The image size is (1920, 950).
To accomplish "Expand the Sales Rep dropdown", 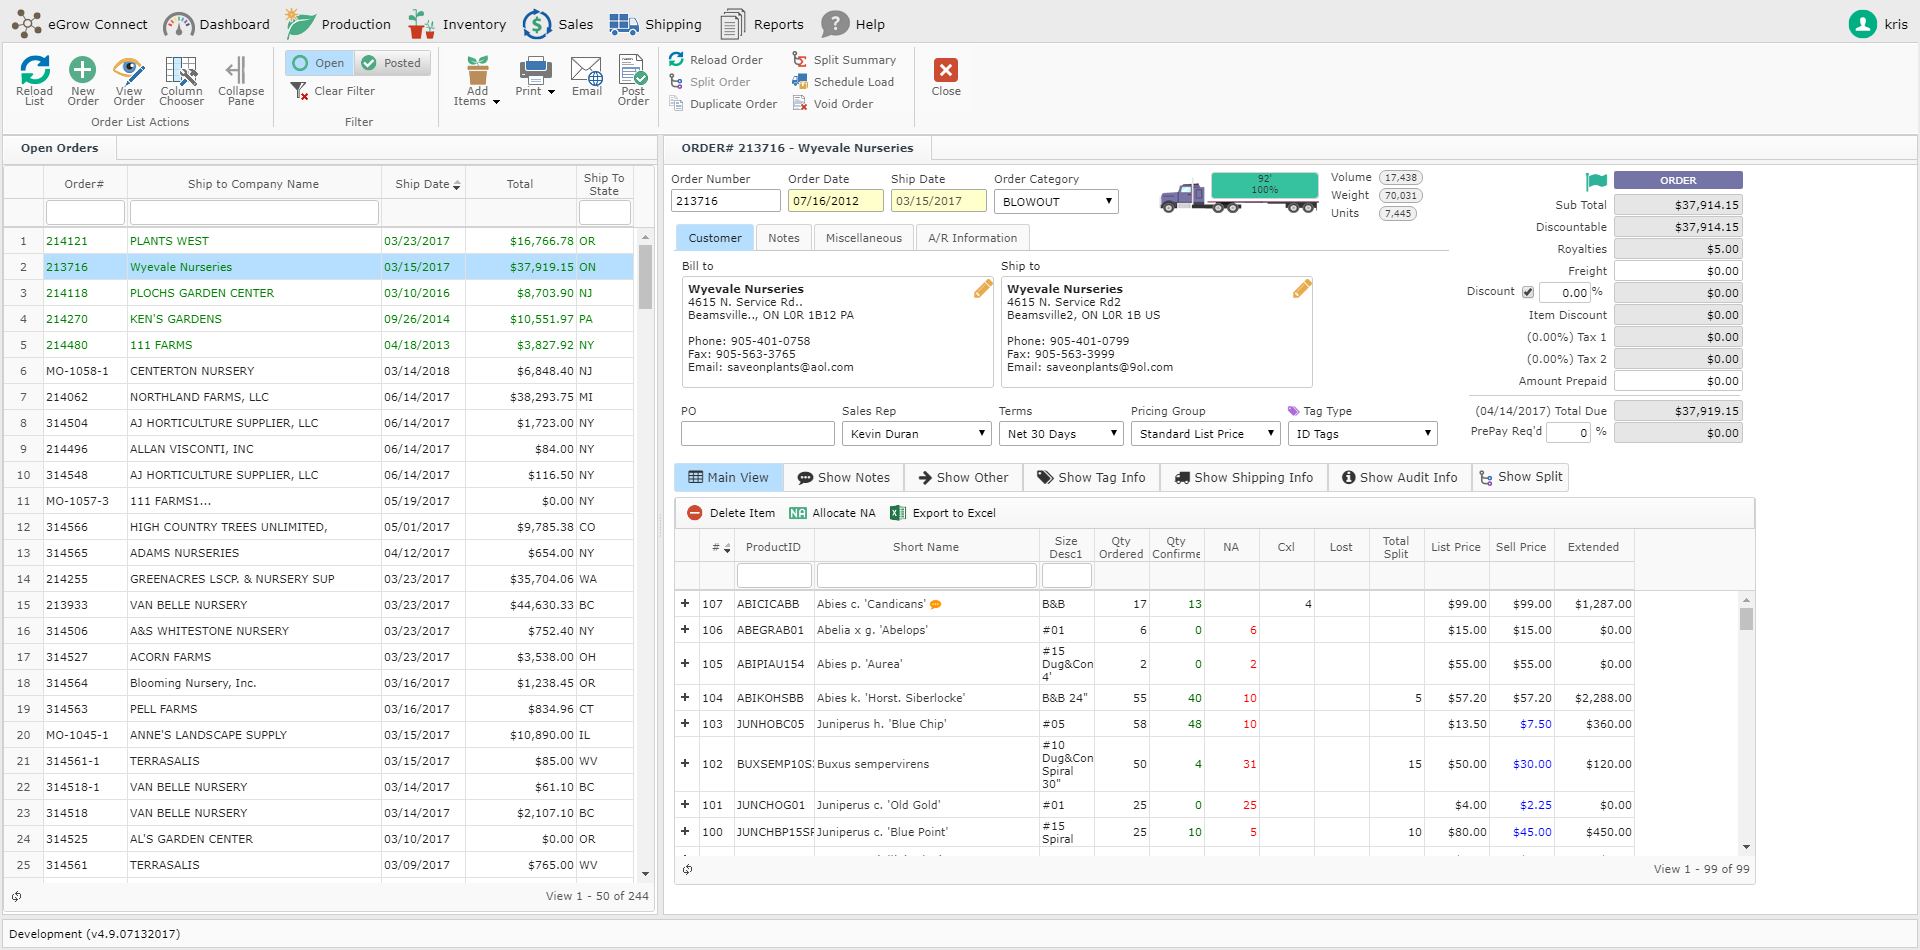I will click(916, 434).
